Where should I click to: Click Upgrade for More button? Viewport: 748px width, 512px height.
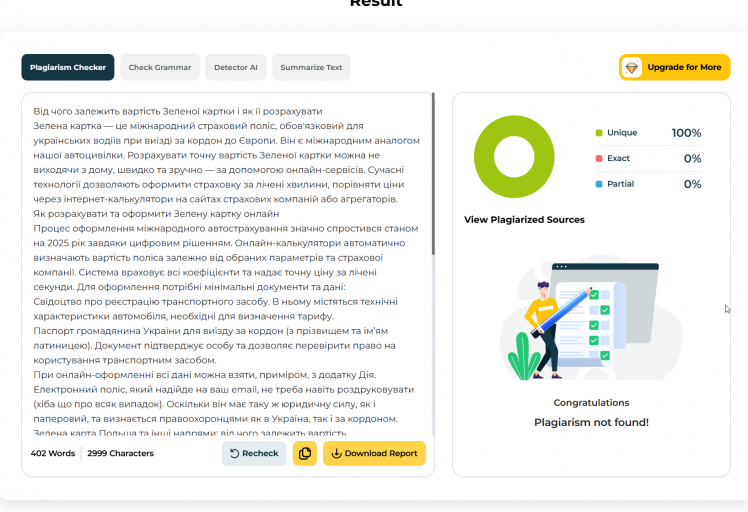(675, 67)
